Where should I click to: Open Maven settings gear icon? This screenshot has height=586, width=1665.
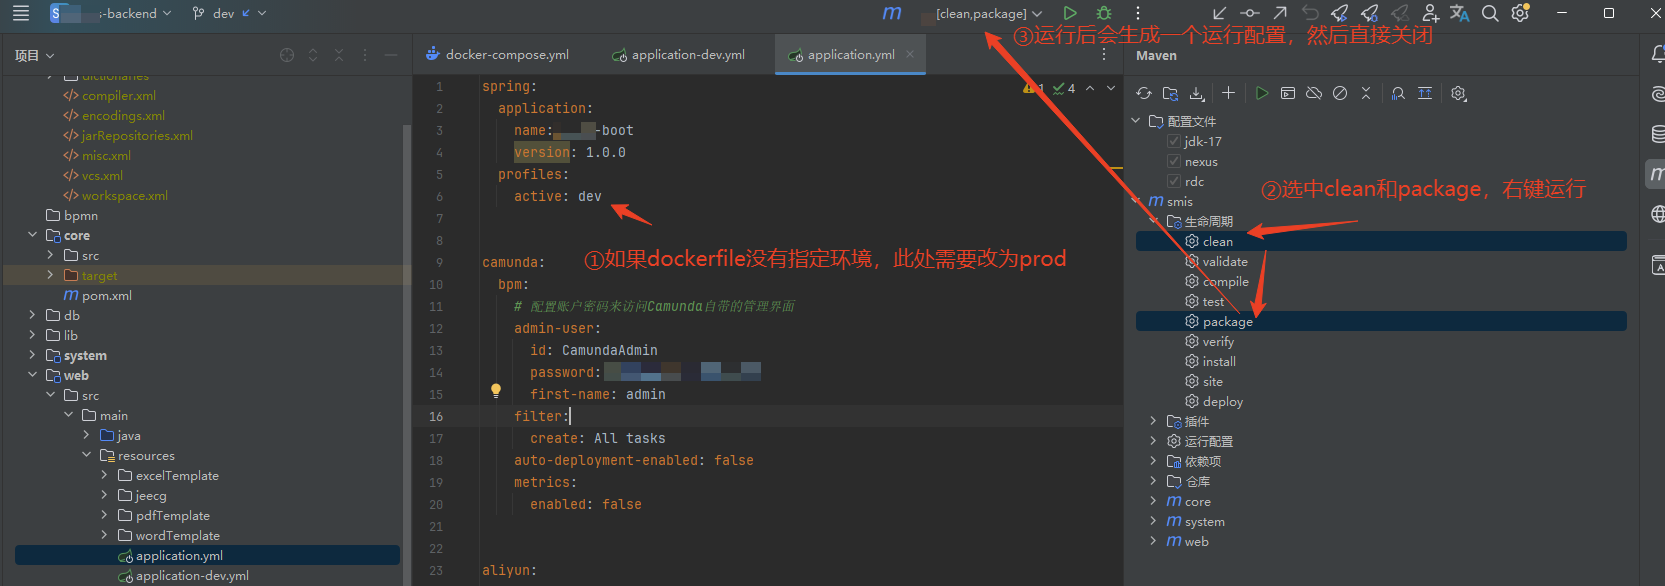coord(1459,93)
